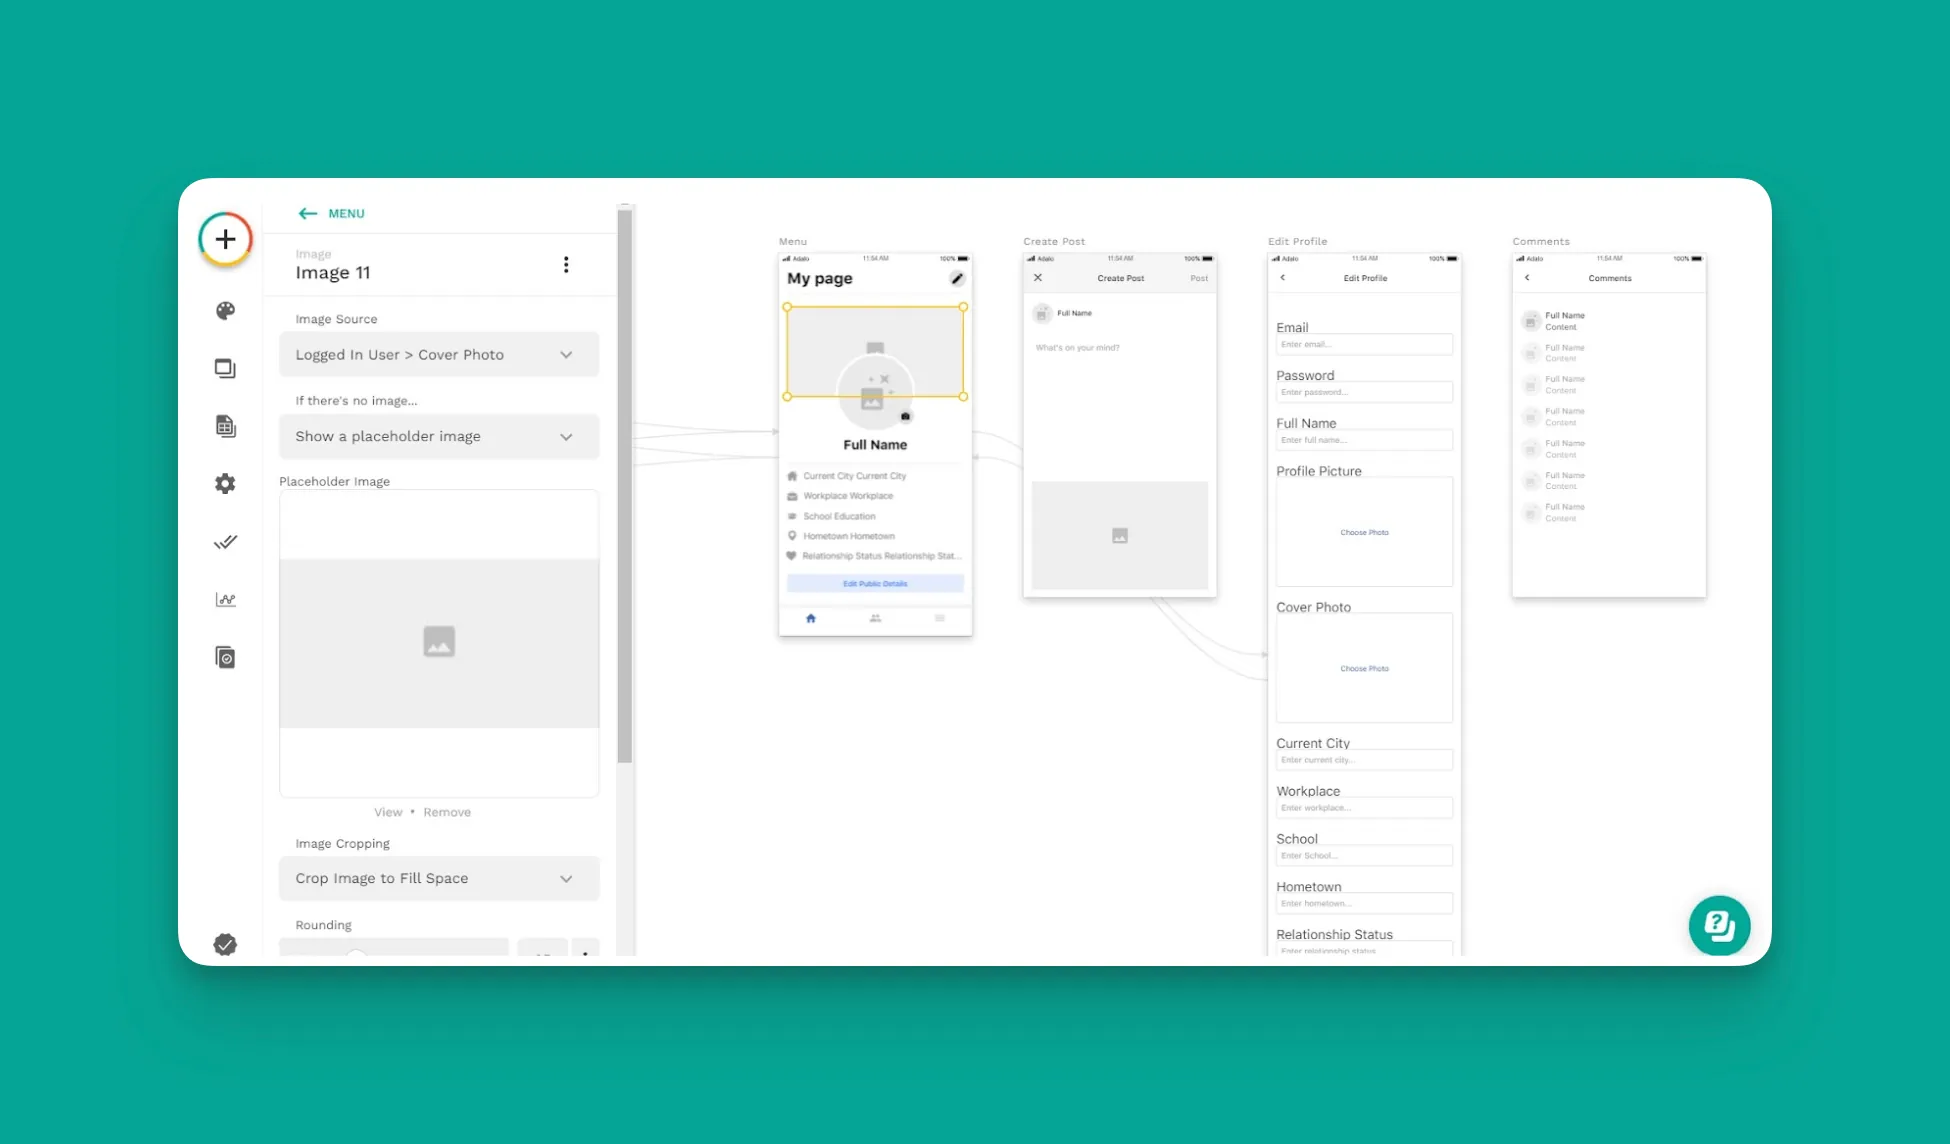This screenshot has height=1144, width=1950.
Task: Select the home icon in My page navbar
Action: [810, 619]
